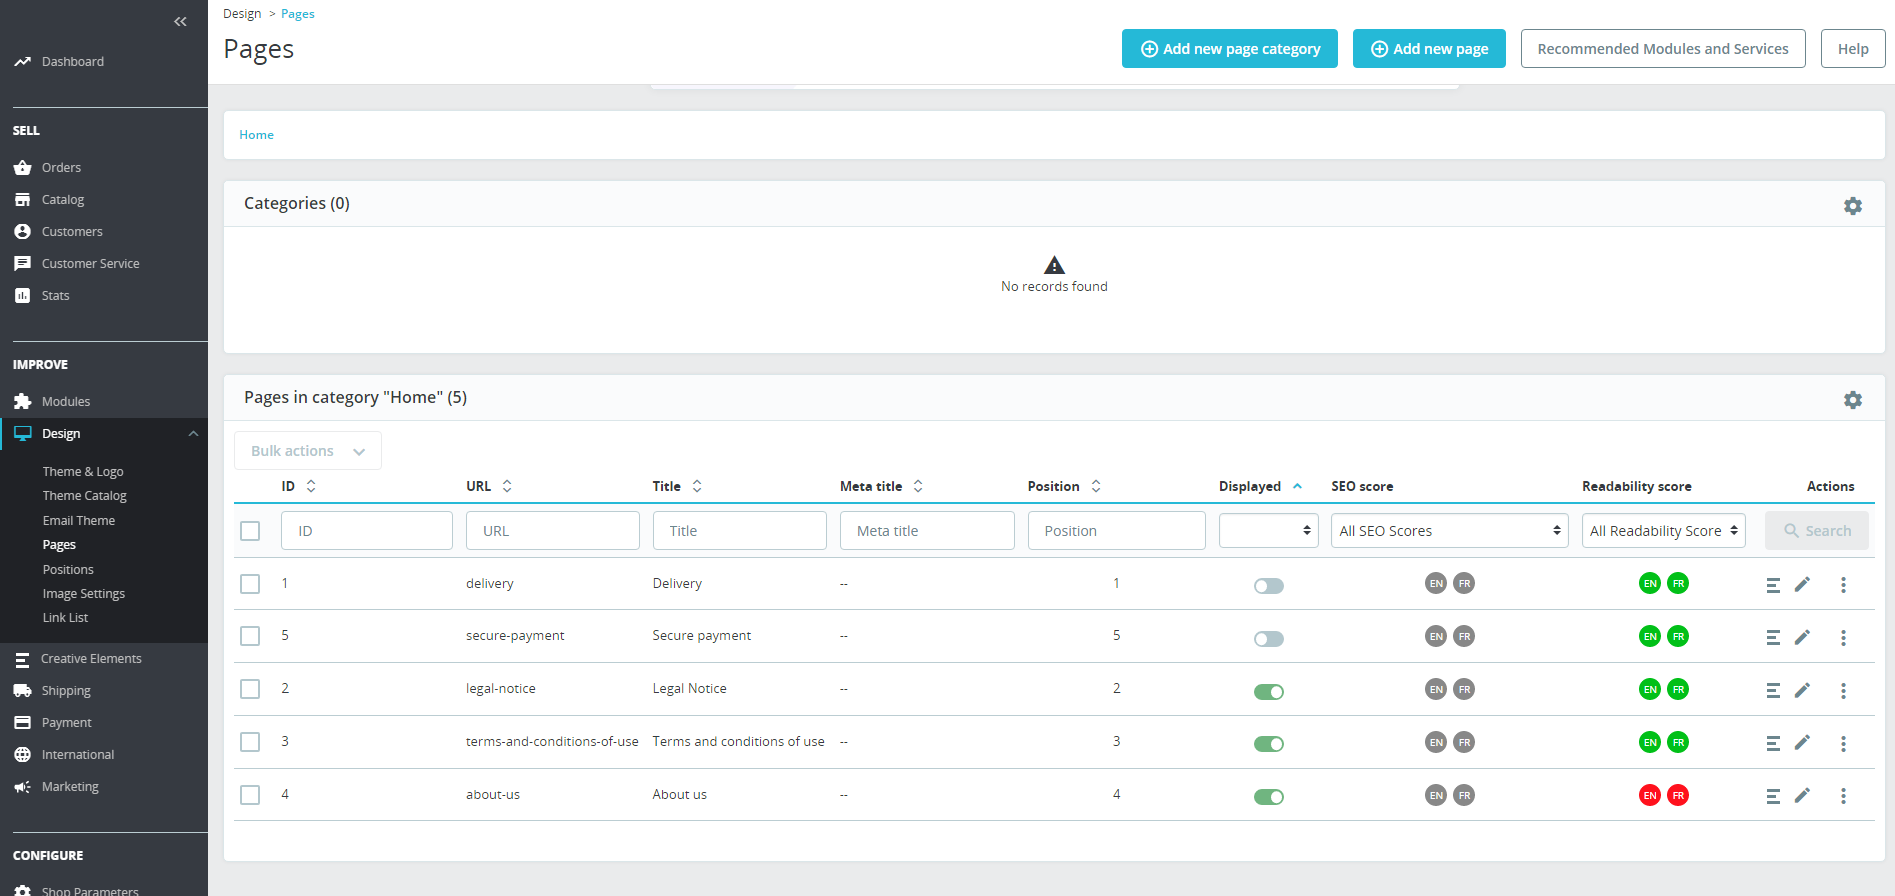Click the Stats chart icon

tap(22, 295)
